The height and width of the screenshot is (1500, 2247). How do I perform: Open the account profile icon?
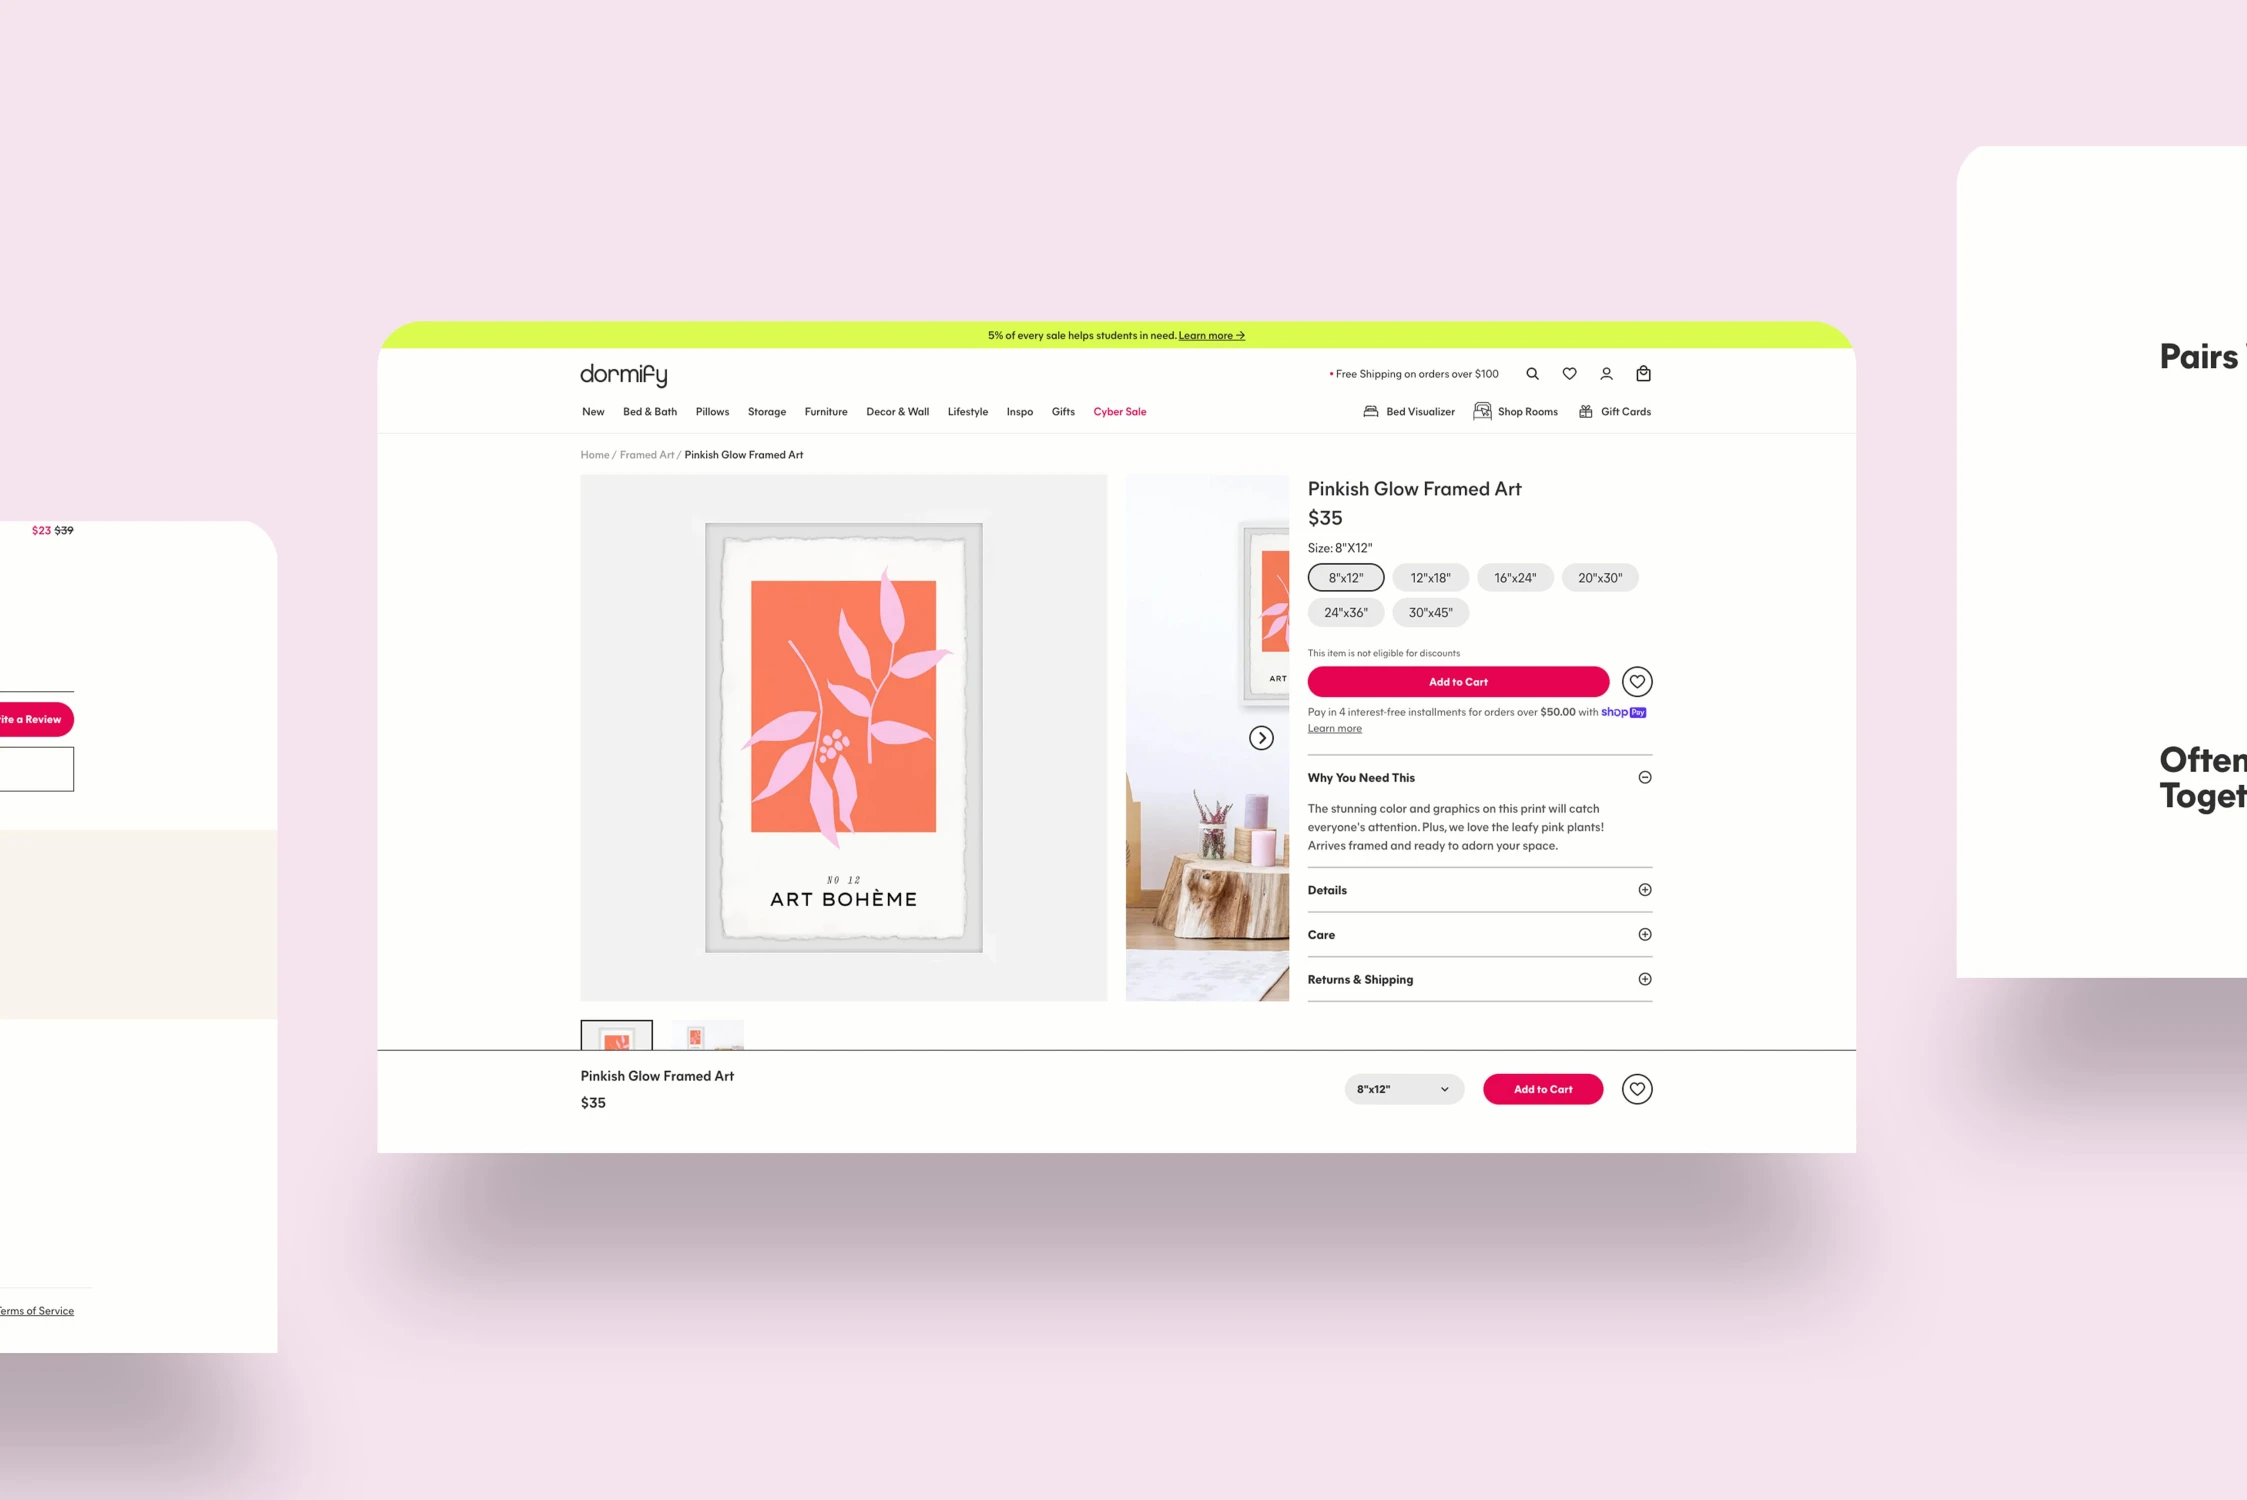tap(1606, 374)
